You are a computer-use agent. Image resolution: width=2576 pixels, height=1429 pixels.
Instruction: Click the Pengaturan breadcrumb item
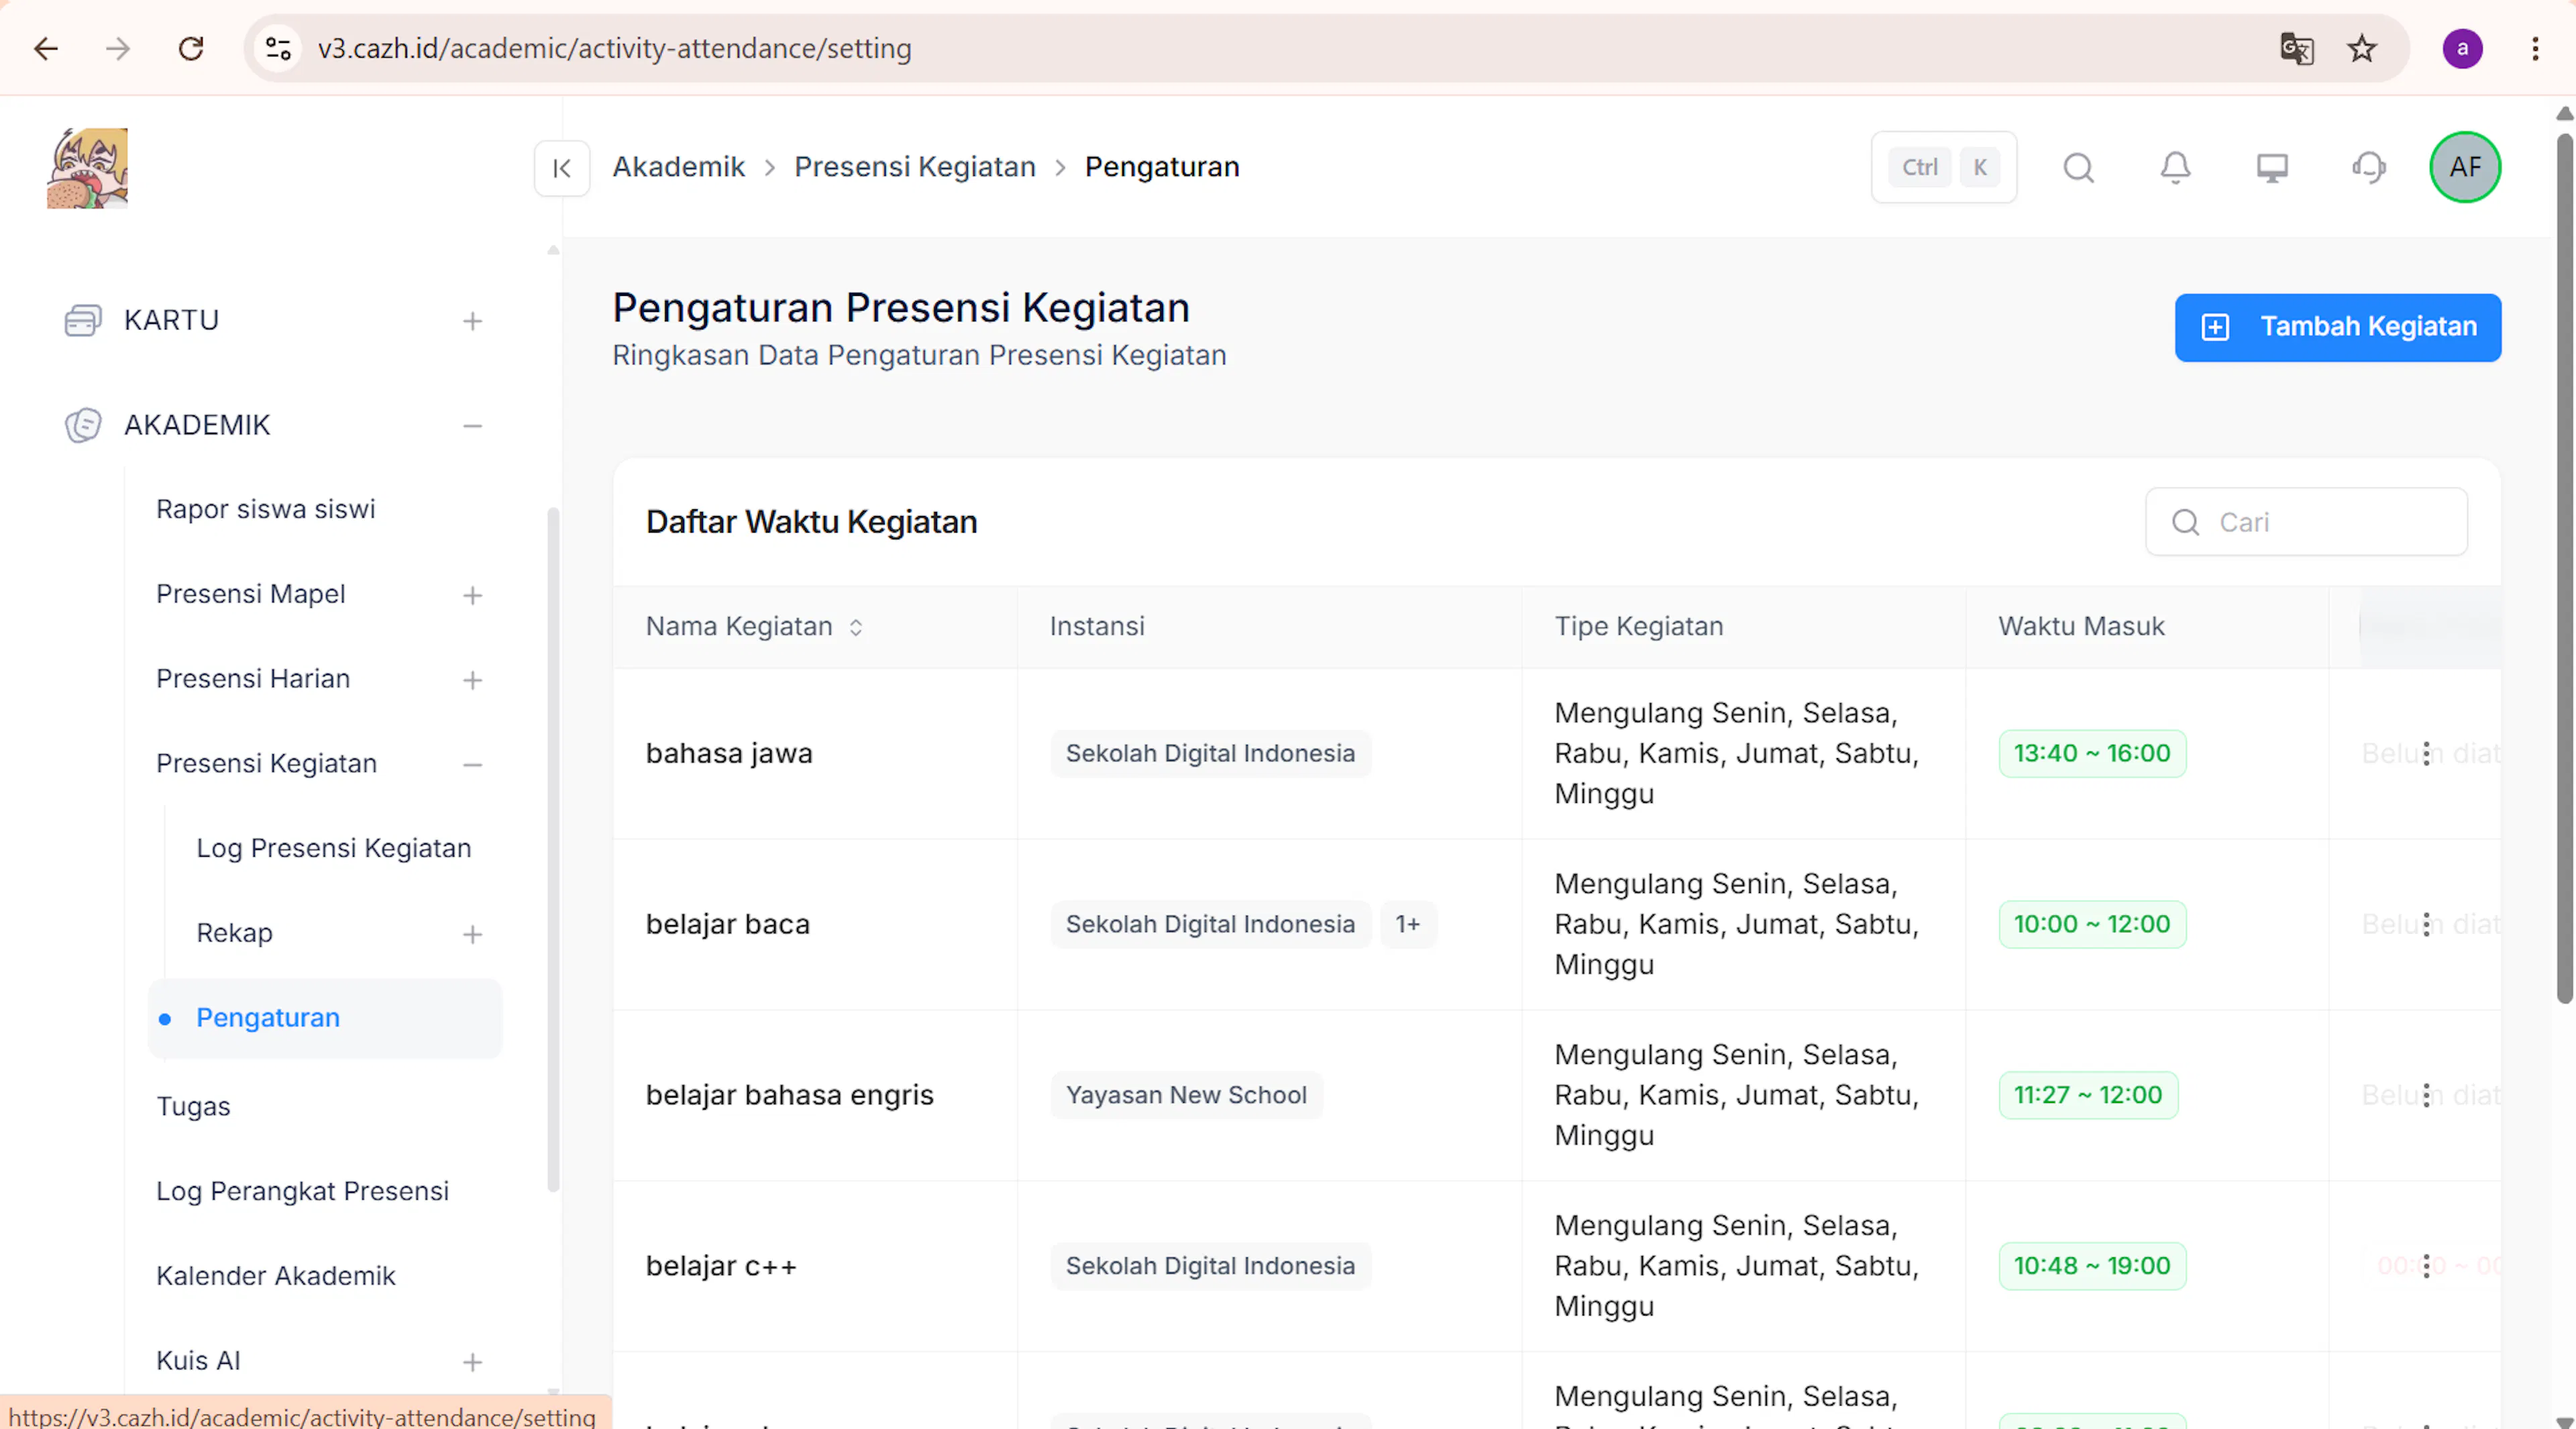(x=1162, y=167)
